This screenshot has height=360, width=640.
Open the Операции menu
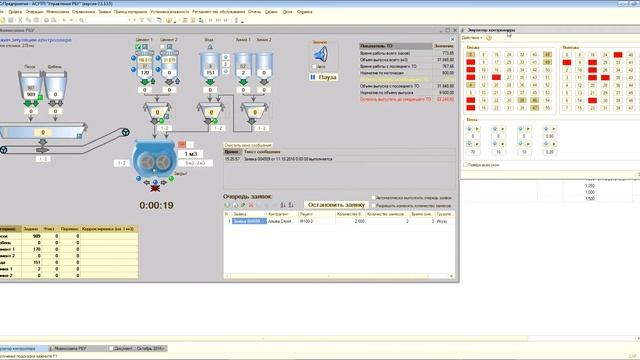34,12
